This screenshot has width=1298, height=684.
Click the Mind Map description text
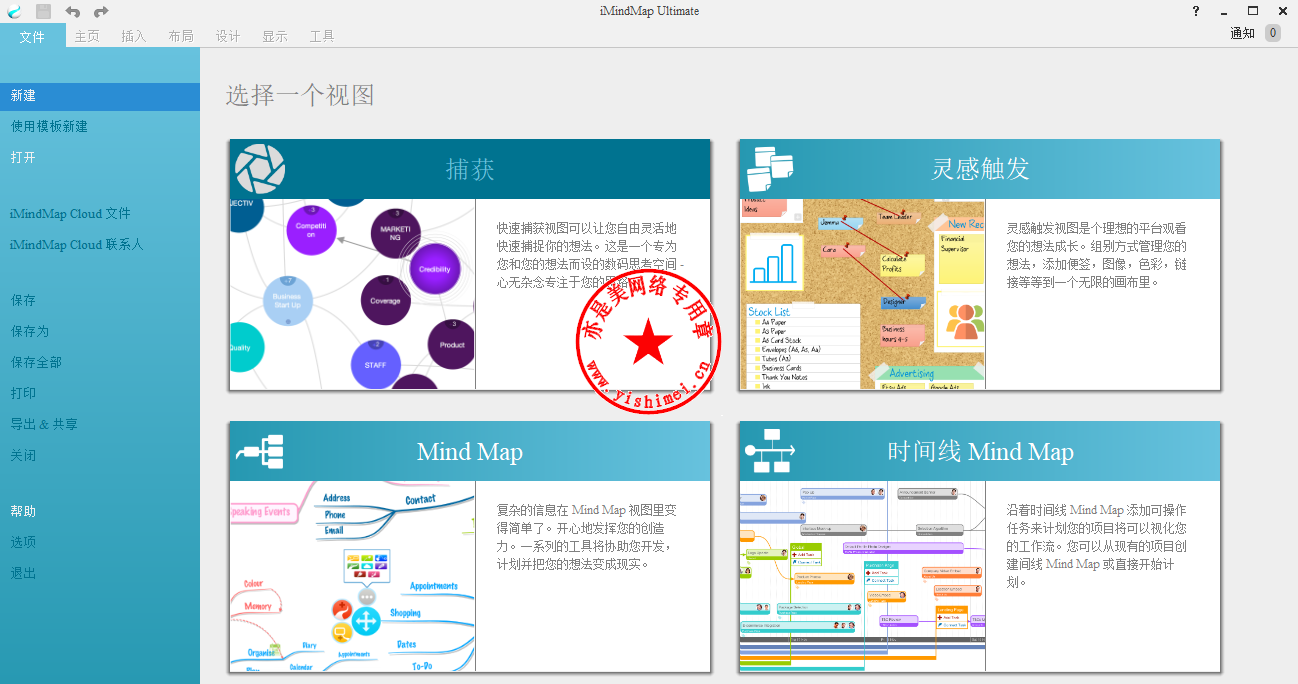click(588, 537)
